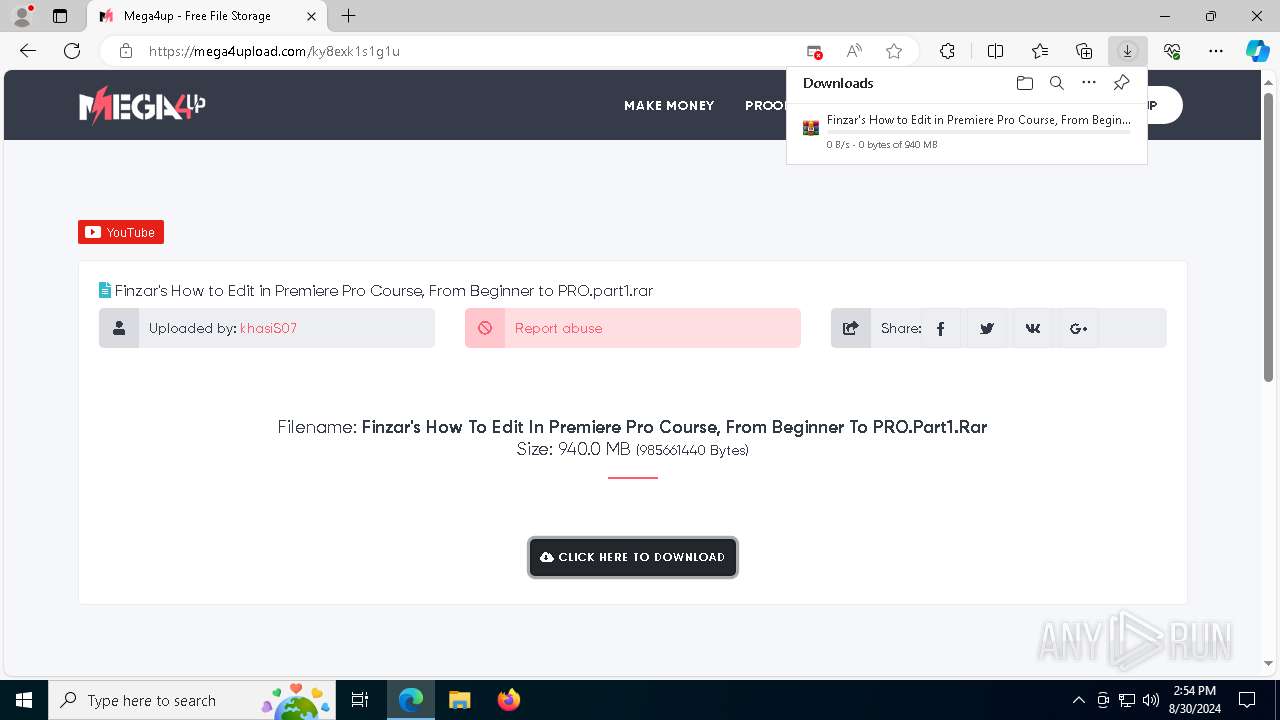The image size is (1280, 720).
Task: Open more options in the Downloads panel
Action: (1089, 83)
